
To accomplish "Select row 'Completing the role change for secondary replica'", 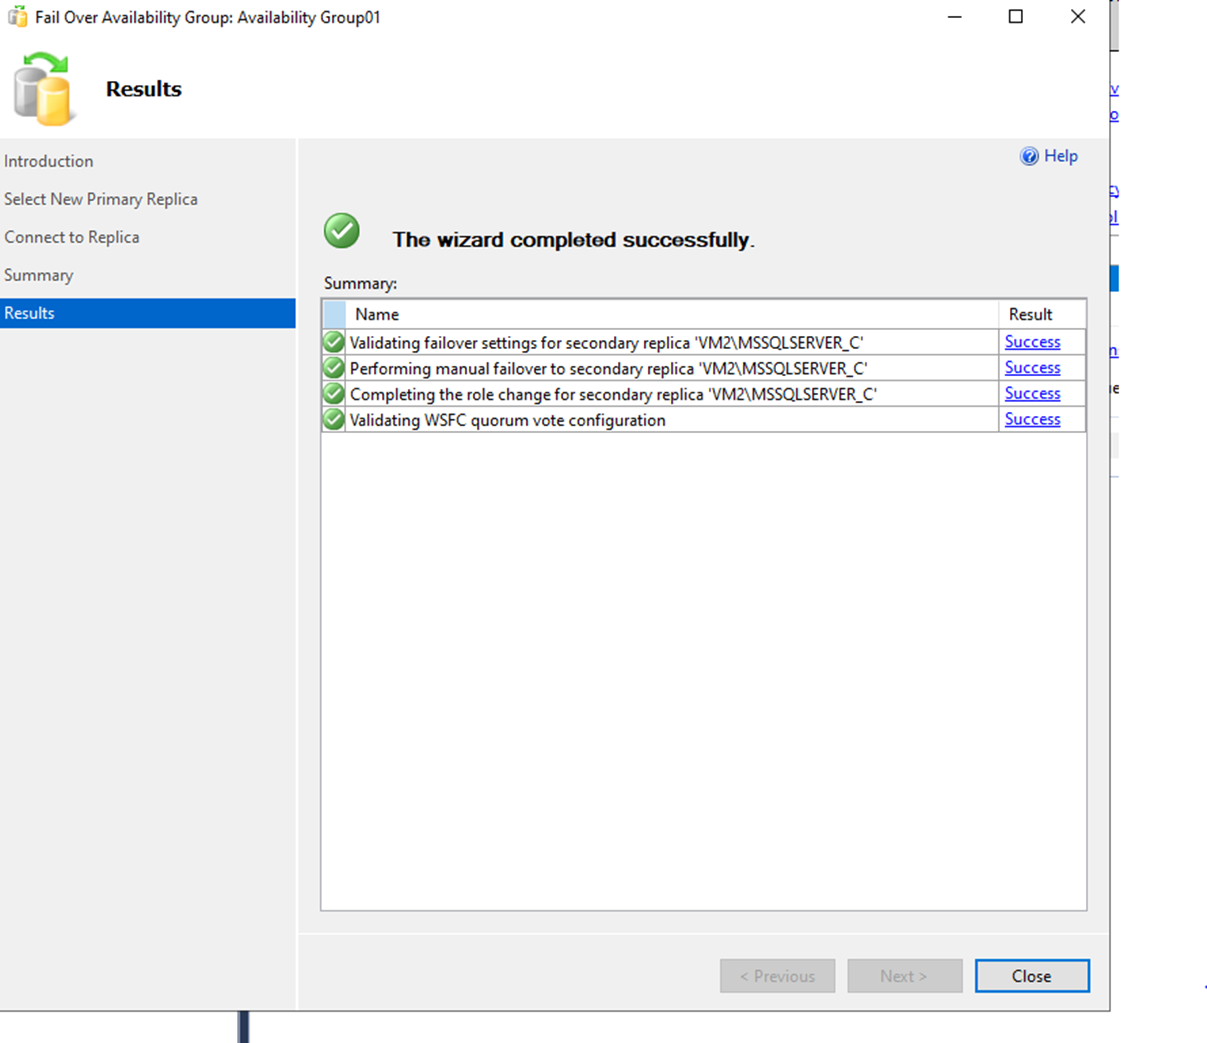I will click(704, 394).
